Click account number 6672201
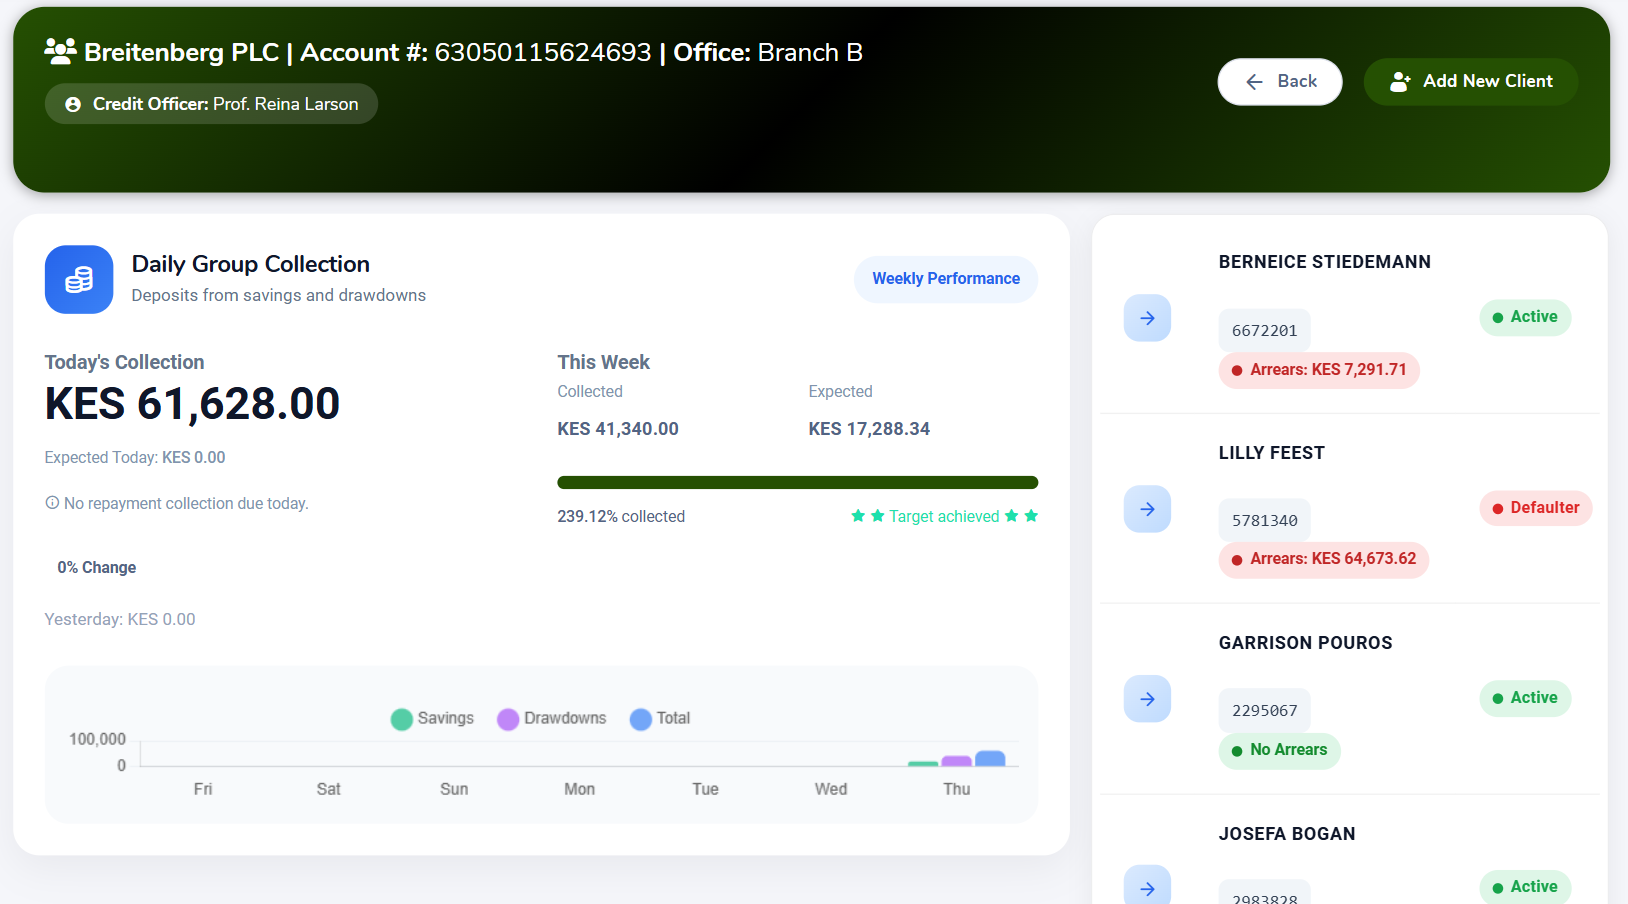 1265,331
